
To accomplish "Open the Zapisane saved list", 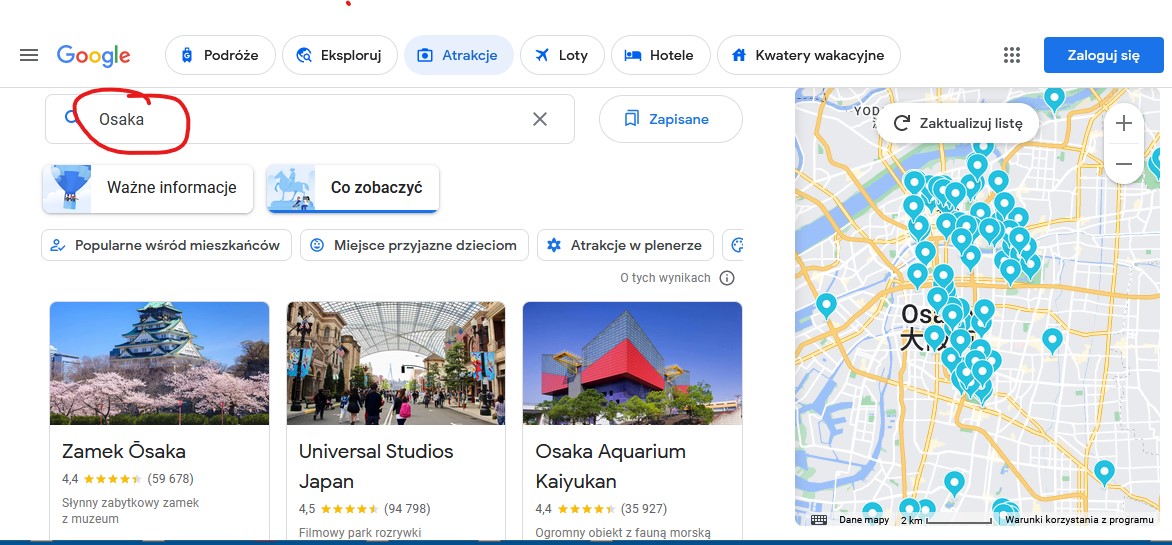I will coord(670,119).
